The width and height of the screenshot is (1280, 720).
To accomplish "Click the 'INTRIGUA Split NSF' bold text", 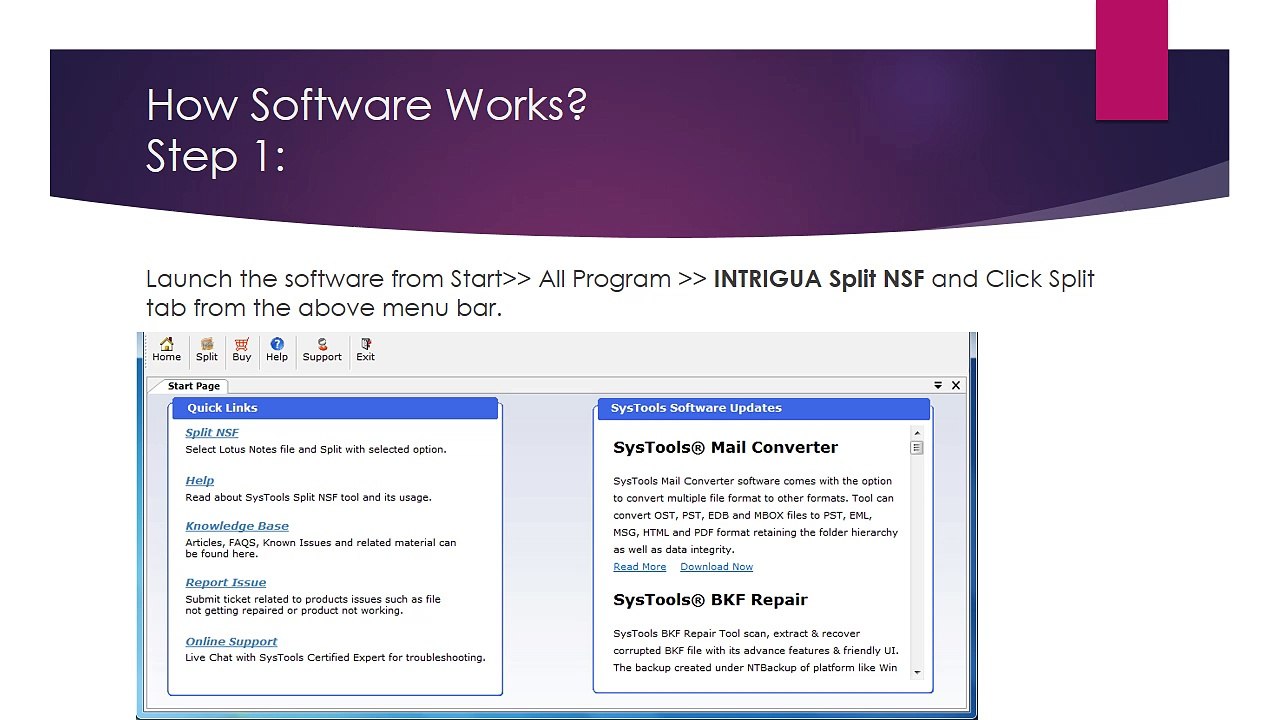I will 819,279.
